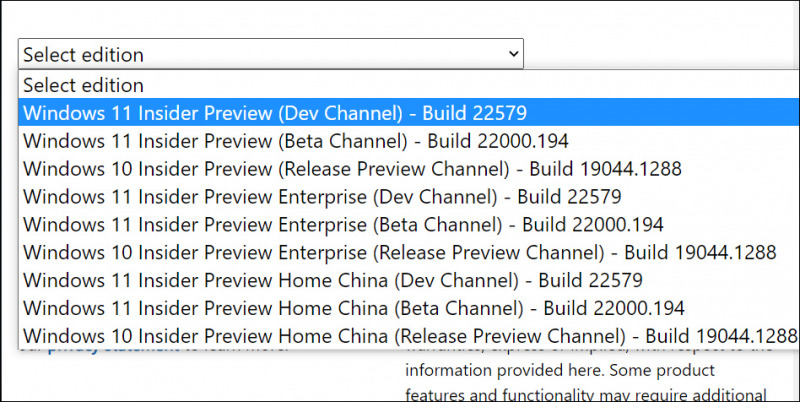This screenshot has height=402, width=800.
Task: Choose Windows 10 Insider Preview Home China (Release Preview)
Action: (409, 336)
